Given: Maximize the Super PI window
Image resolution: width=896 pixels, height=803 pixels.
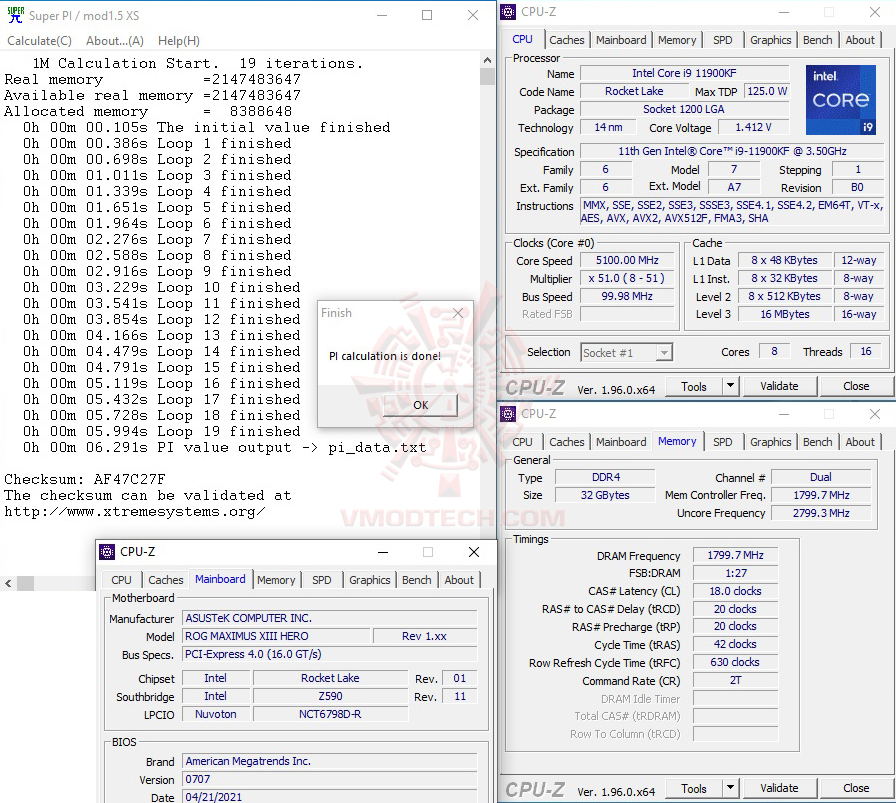Looking at the screenshot, I should click(x=427, y=15).
